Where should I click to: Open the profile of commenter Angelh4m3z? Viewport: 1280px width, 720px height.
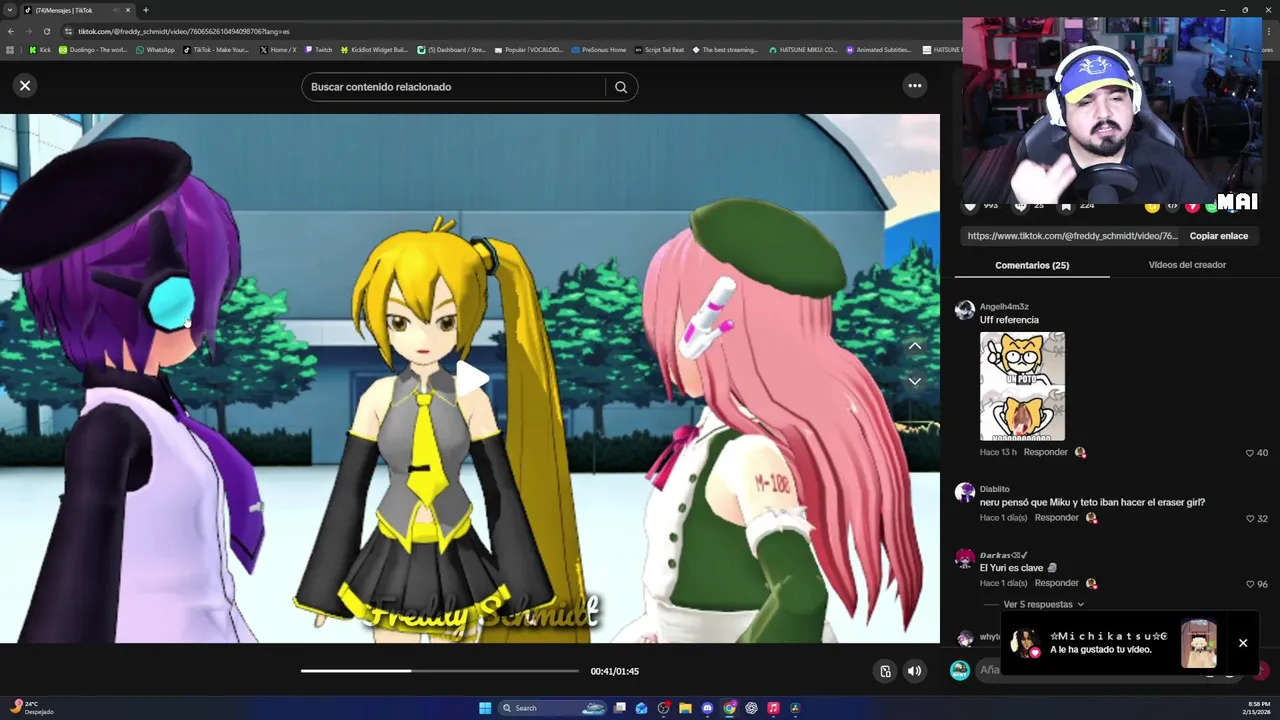coord(1004,307)
